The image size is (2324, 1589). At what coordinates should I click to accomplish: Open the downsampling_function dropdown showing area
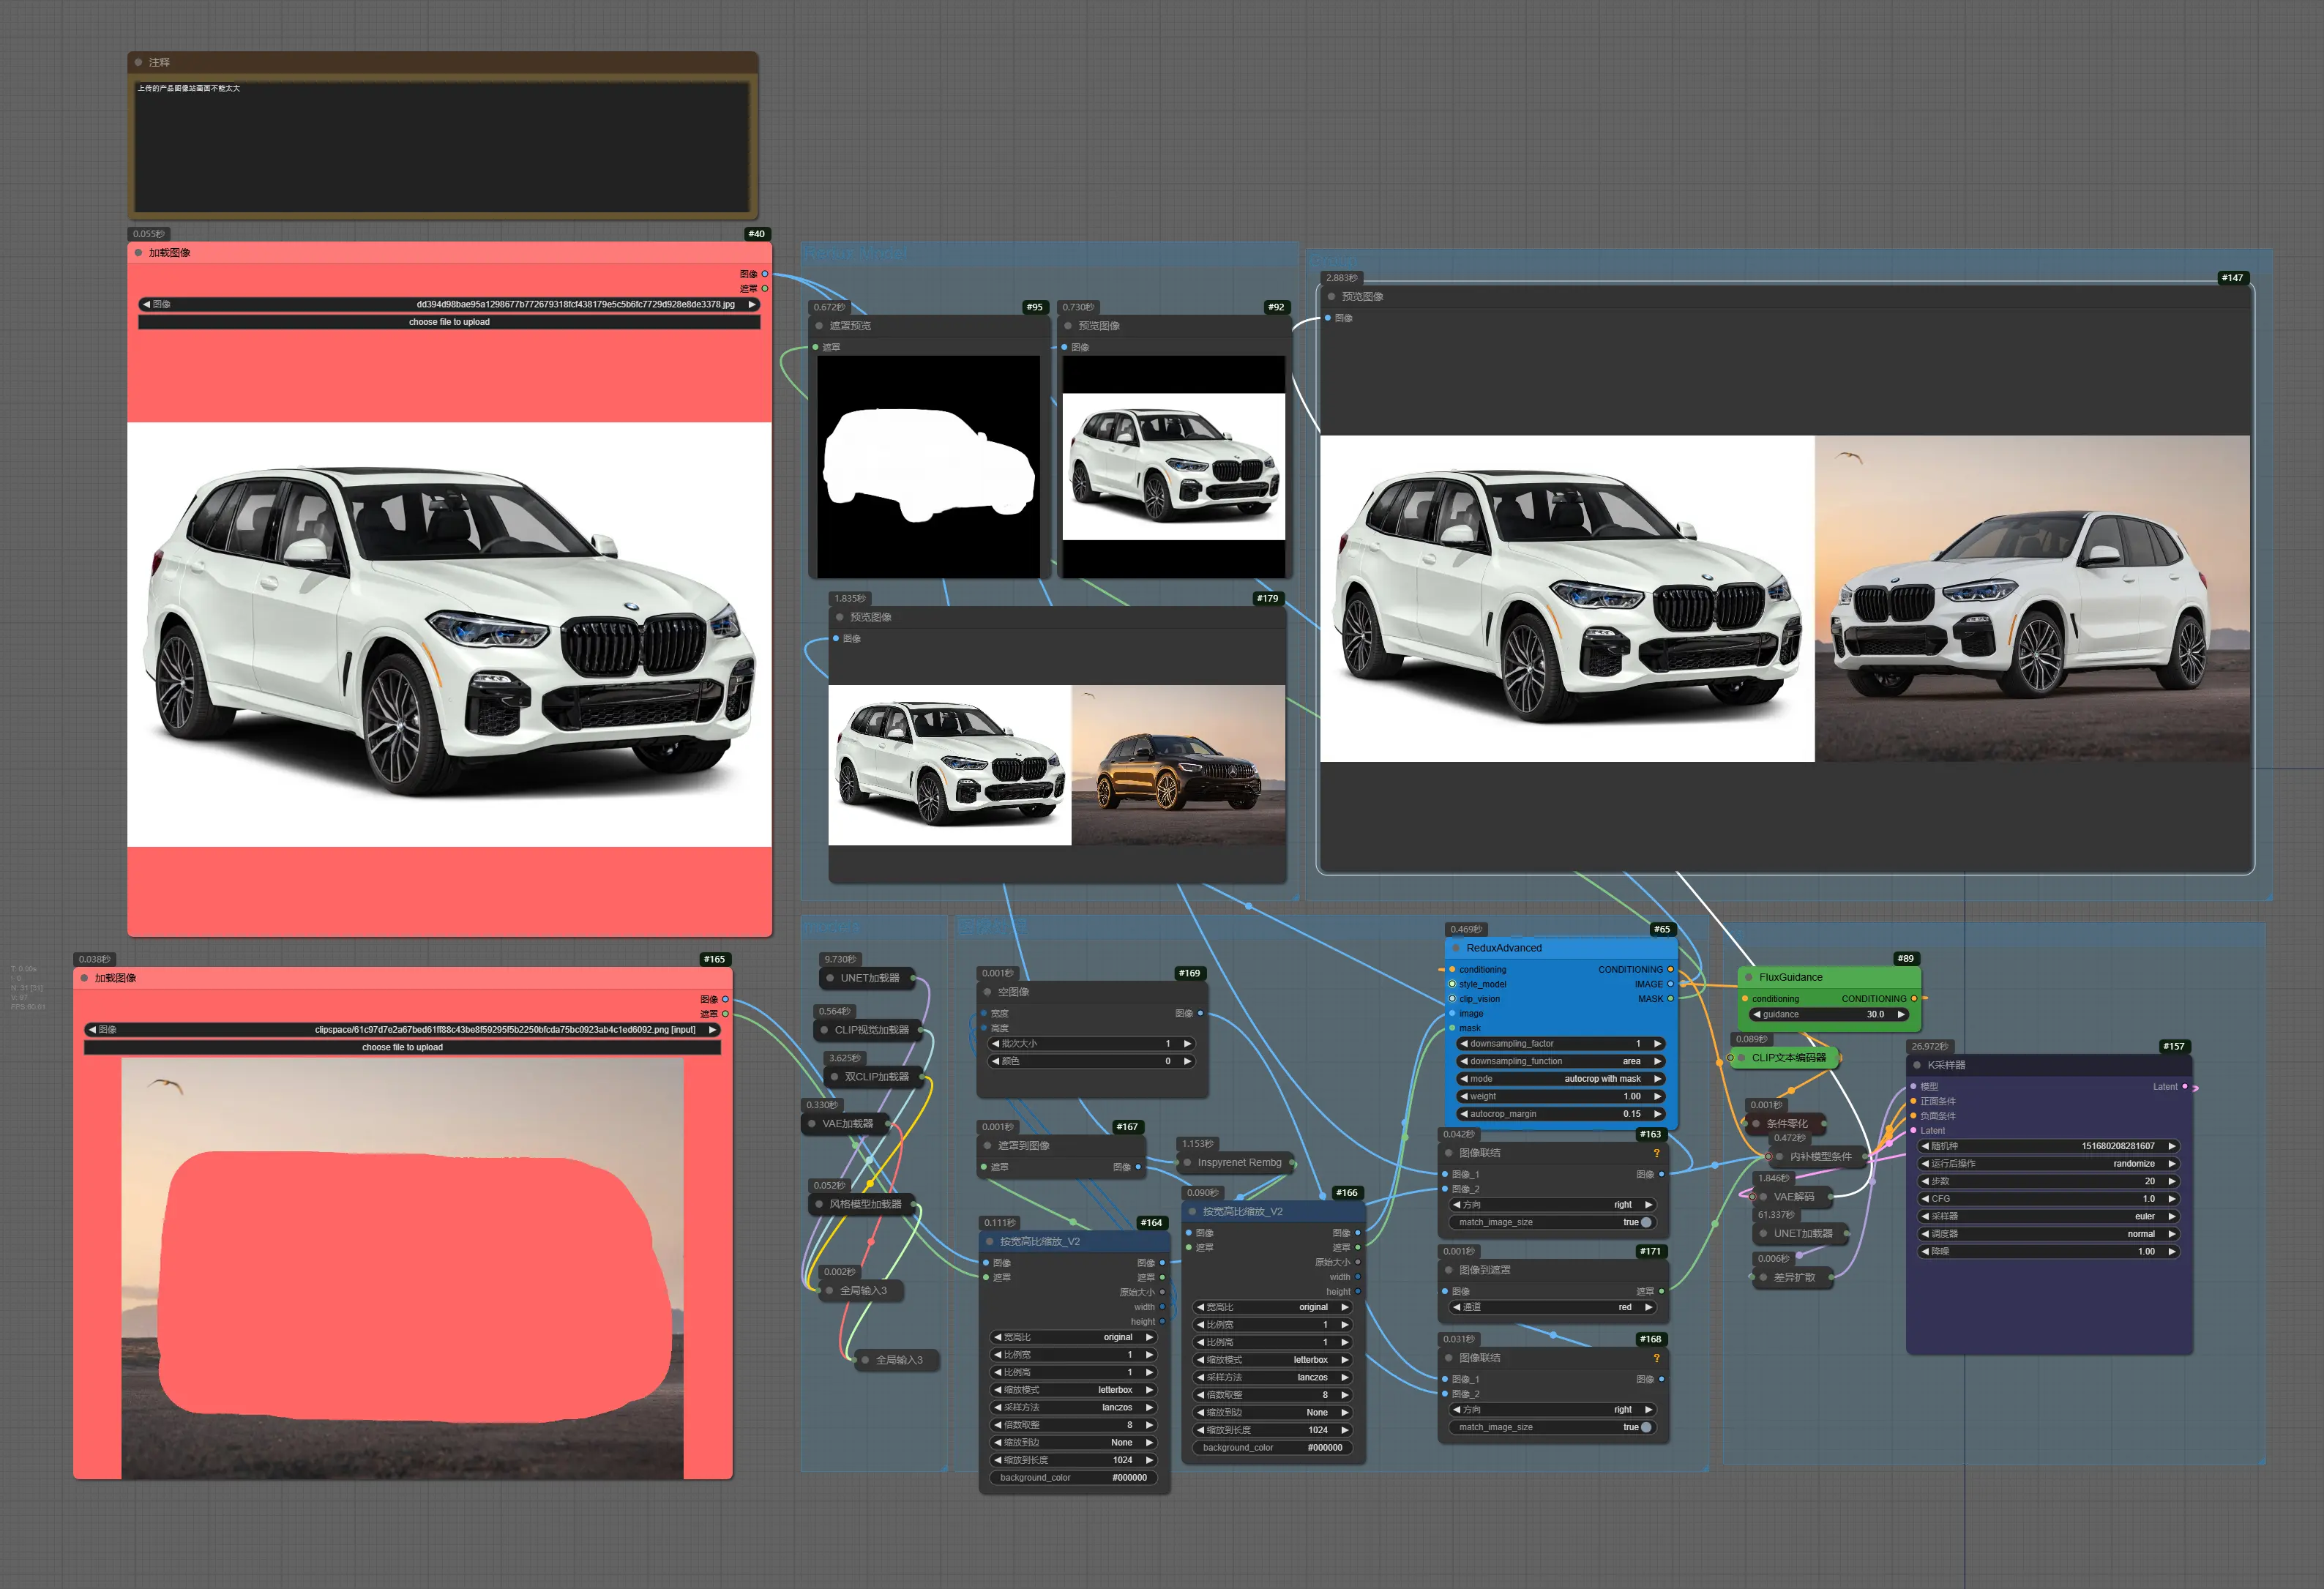(x=1560, y=1061)
